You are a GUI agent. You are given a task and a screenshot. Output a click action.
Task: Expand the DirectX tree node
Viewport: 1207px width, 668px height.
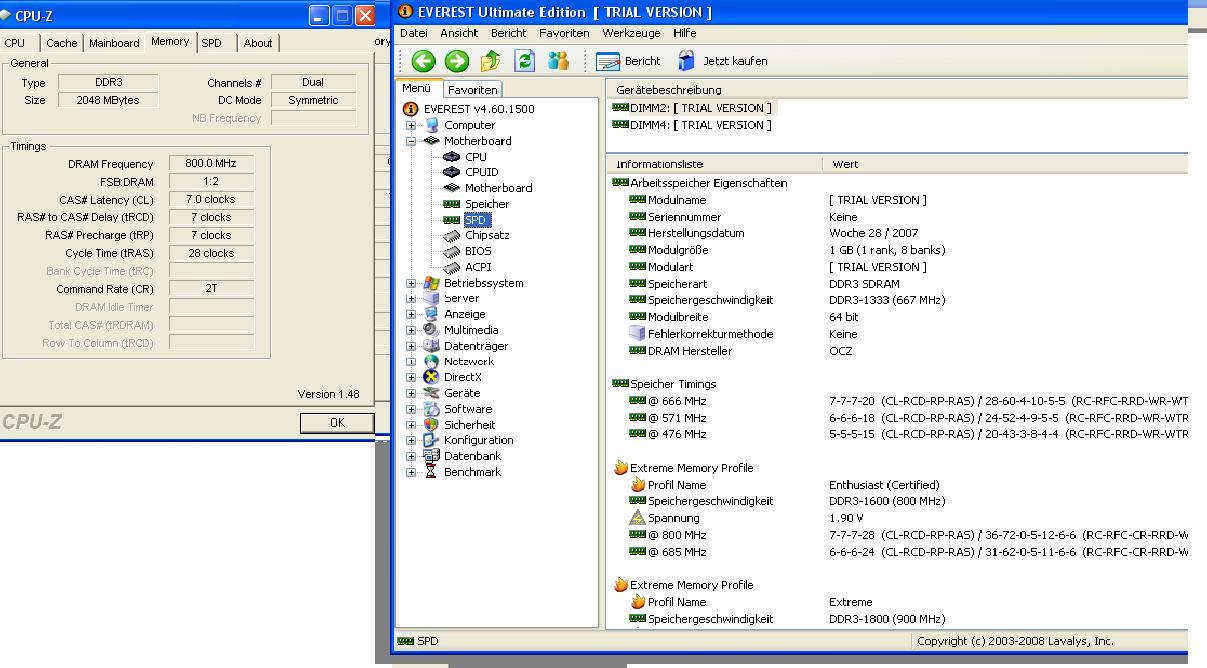[411, 377]
